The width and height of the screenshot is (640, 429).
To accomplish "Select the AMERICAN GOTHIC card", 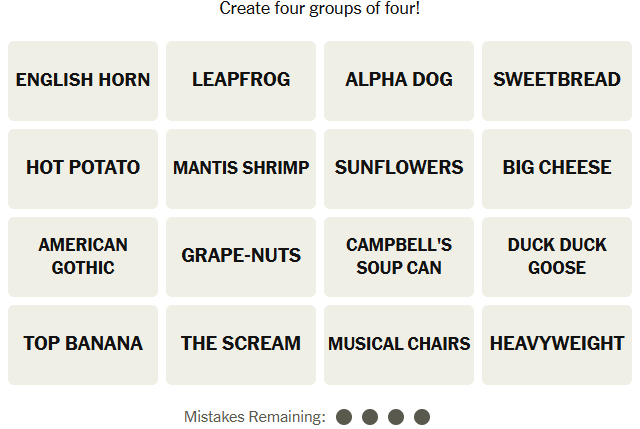I will [x=83, y=257].
